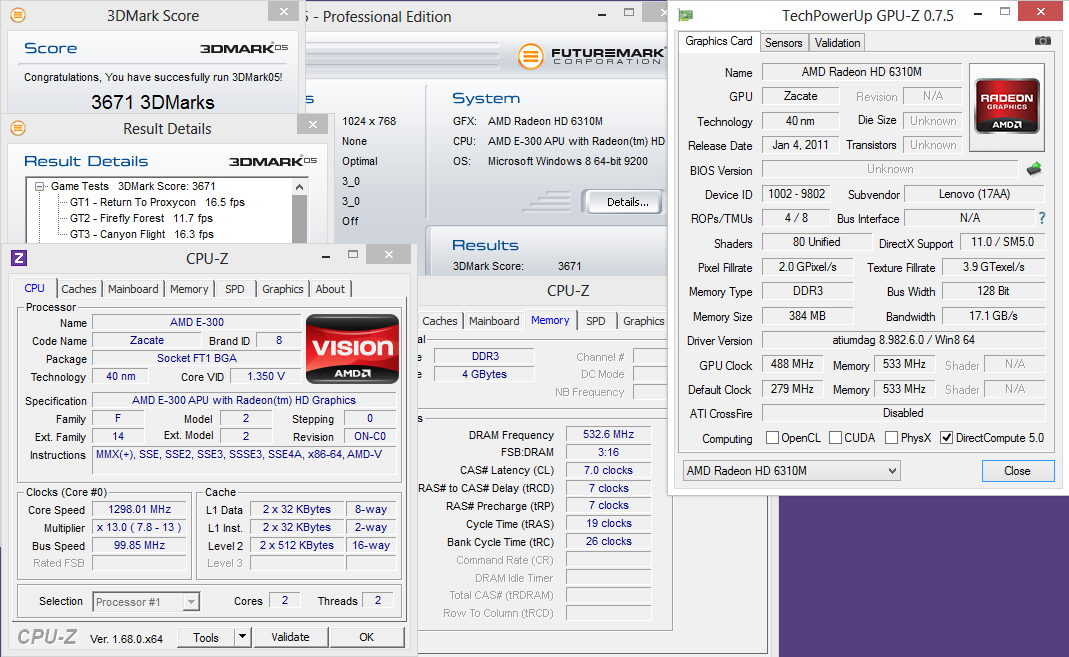Click the Level 2 cache 2 x 512 KBytes value
The width and height of the screenshot is (1069, 657).
[297, 545]
